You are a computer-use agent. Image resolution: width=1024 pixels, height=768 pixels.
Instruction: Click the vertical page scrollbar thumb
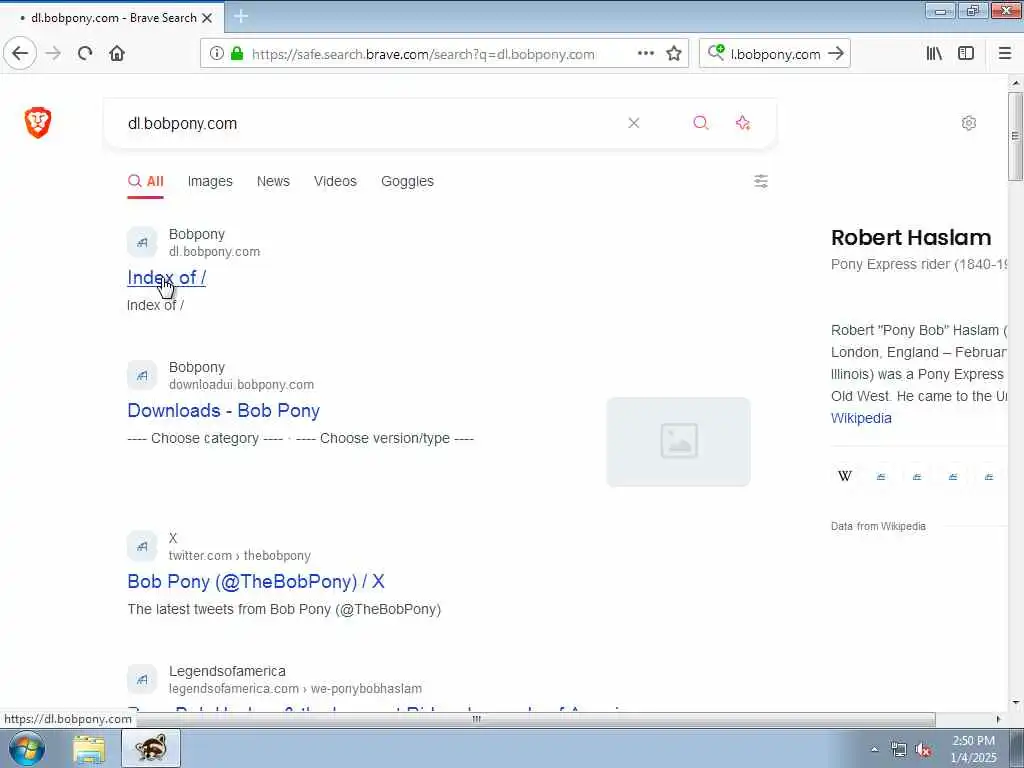1015,136
